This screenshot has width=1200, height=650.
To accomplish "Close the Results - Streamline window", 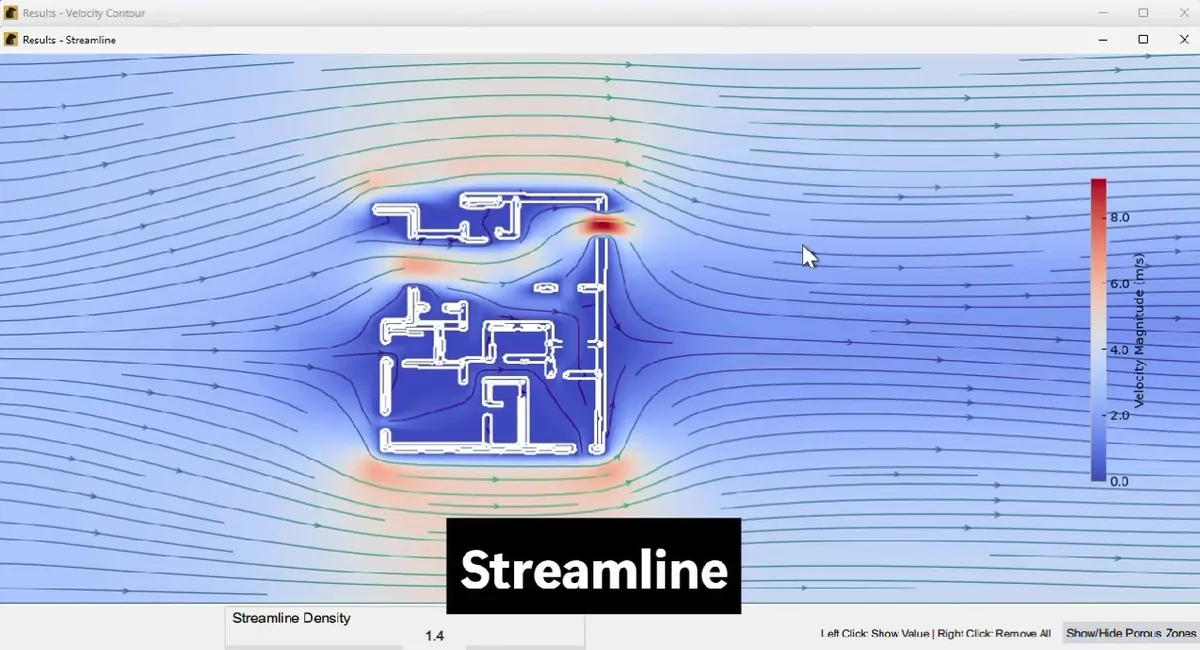I will click(1184, 40).
